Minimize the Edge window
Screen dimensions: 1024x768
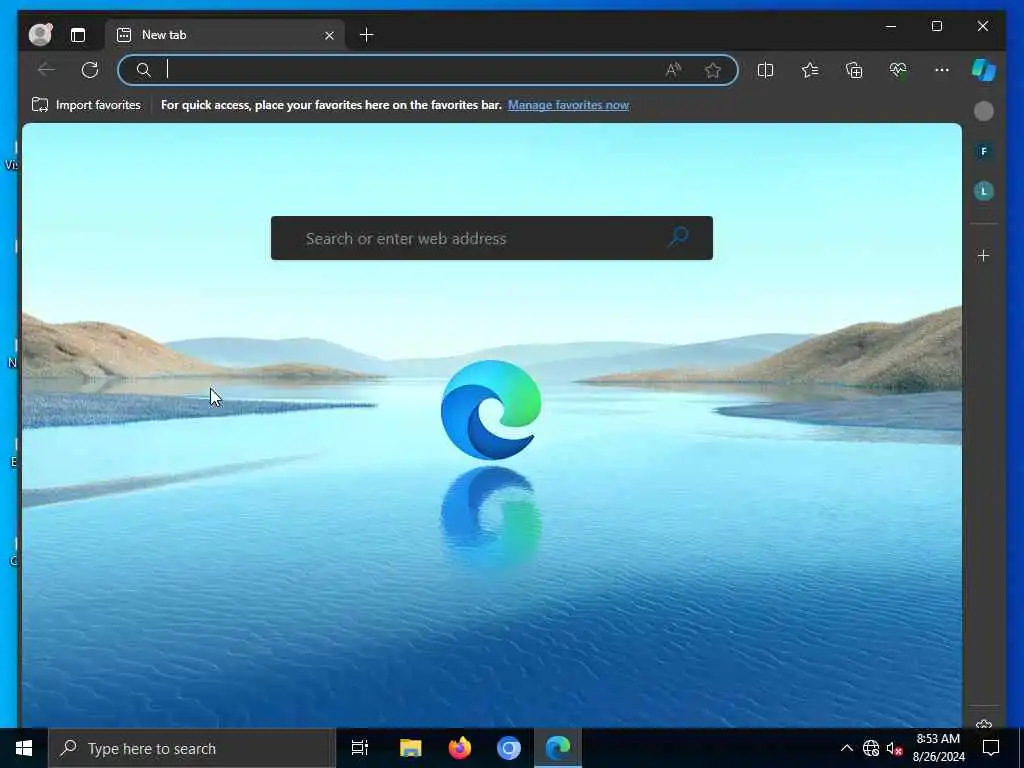tap(891, 27)
